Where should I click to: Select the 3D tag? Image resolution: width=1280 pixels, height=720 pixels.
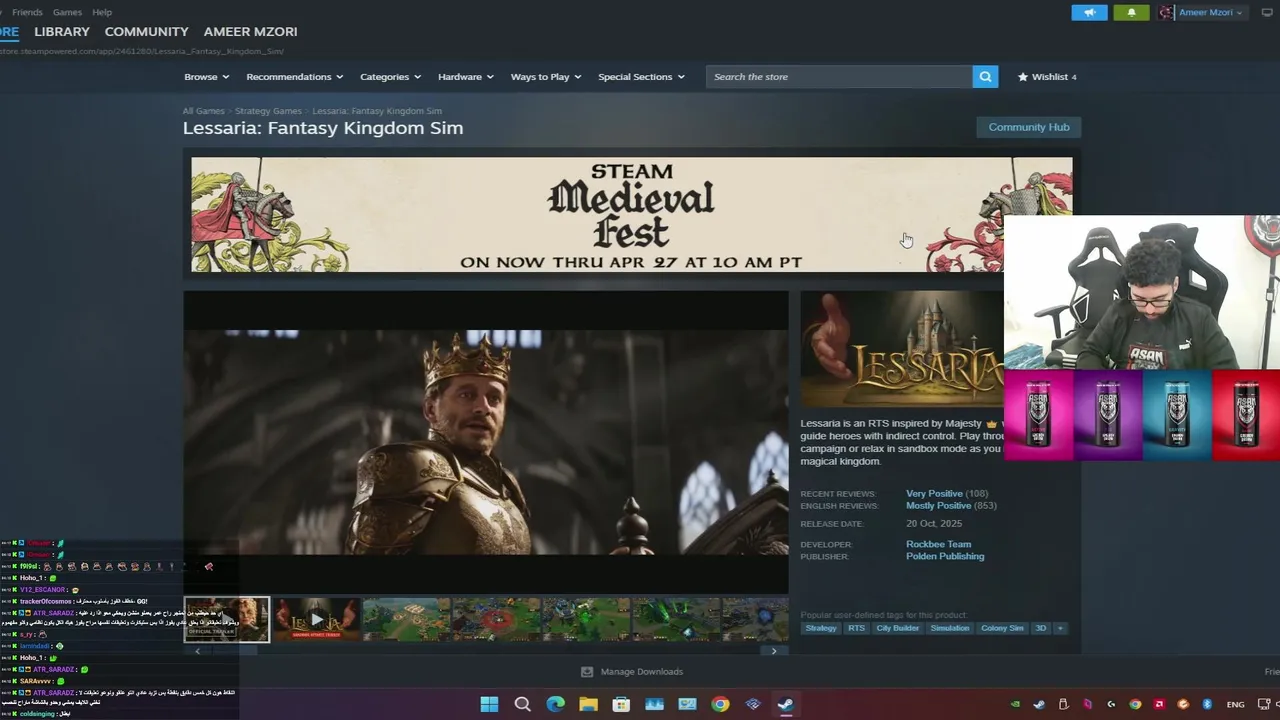(1041, 628)
